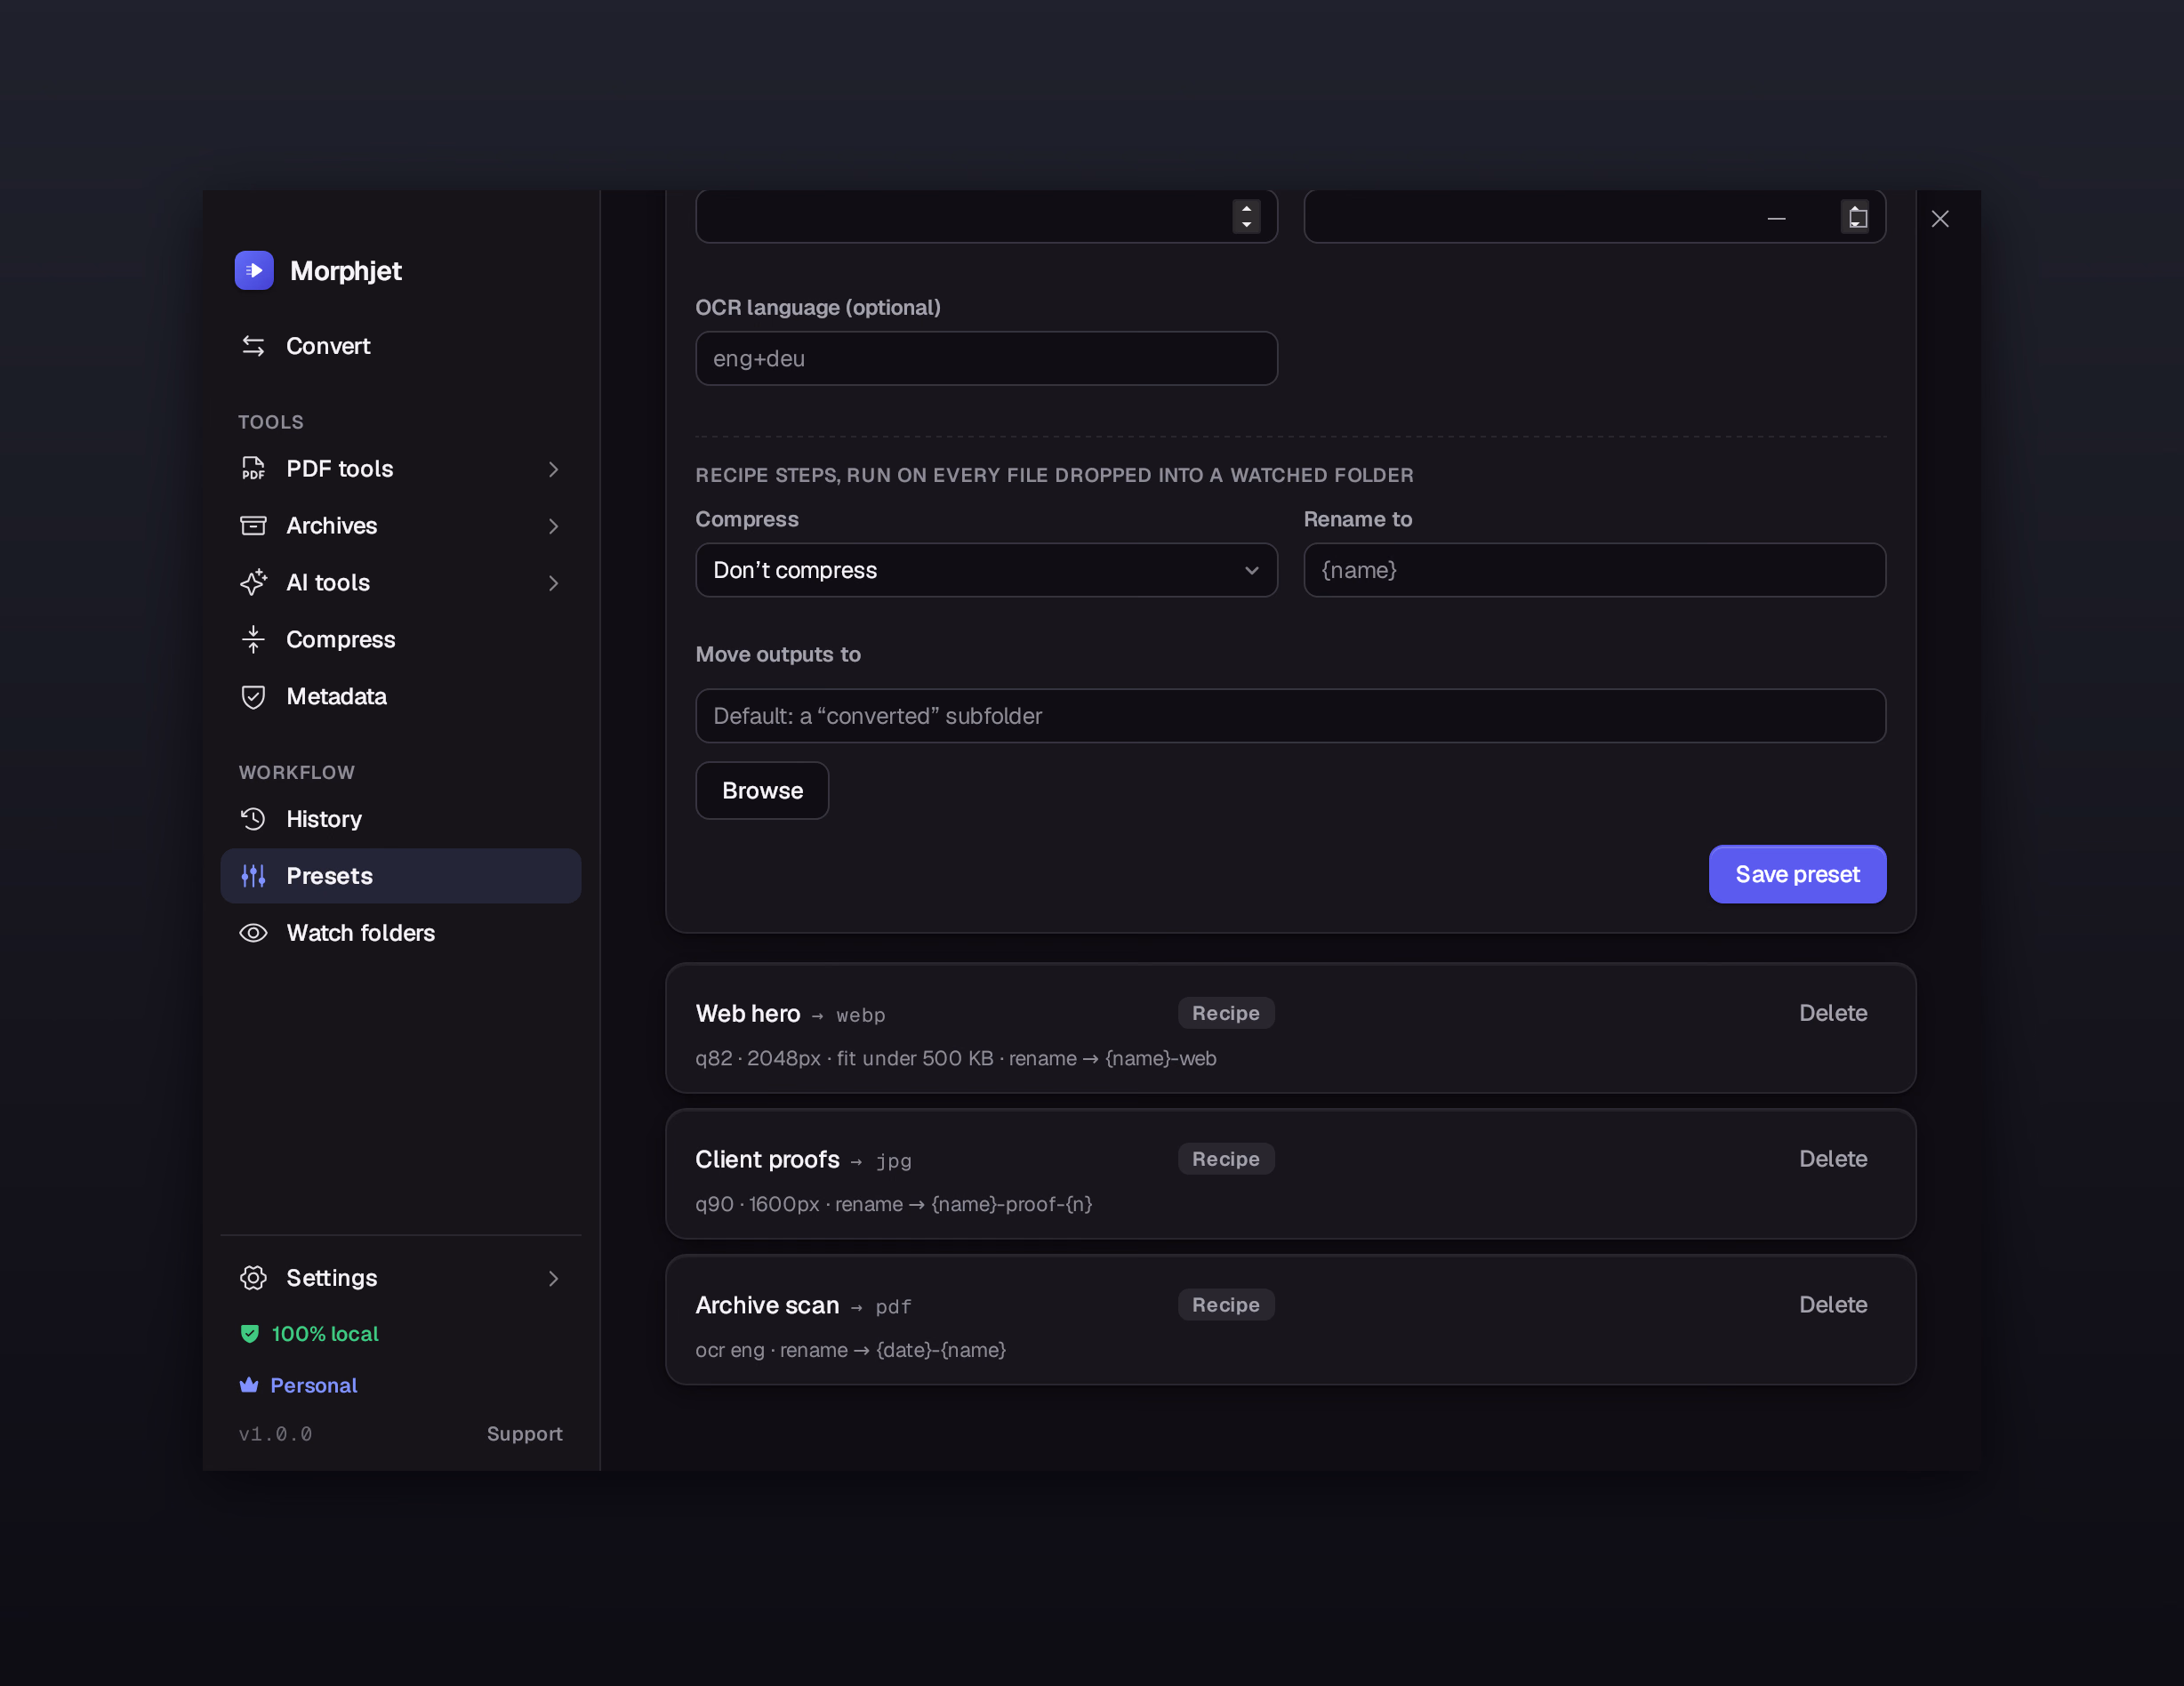Viewport: 2184px width, 1686px height.
Task: Expand the Settings submenu chevron
Action: click(x=553, y=1279)
